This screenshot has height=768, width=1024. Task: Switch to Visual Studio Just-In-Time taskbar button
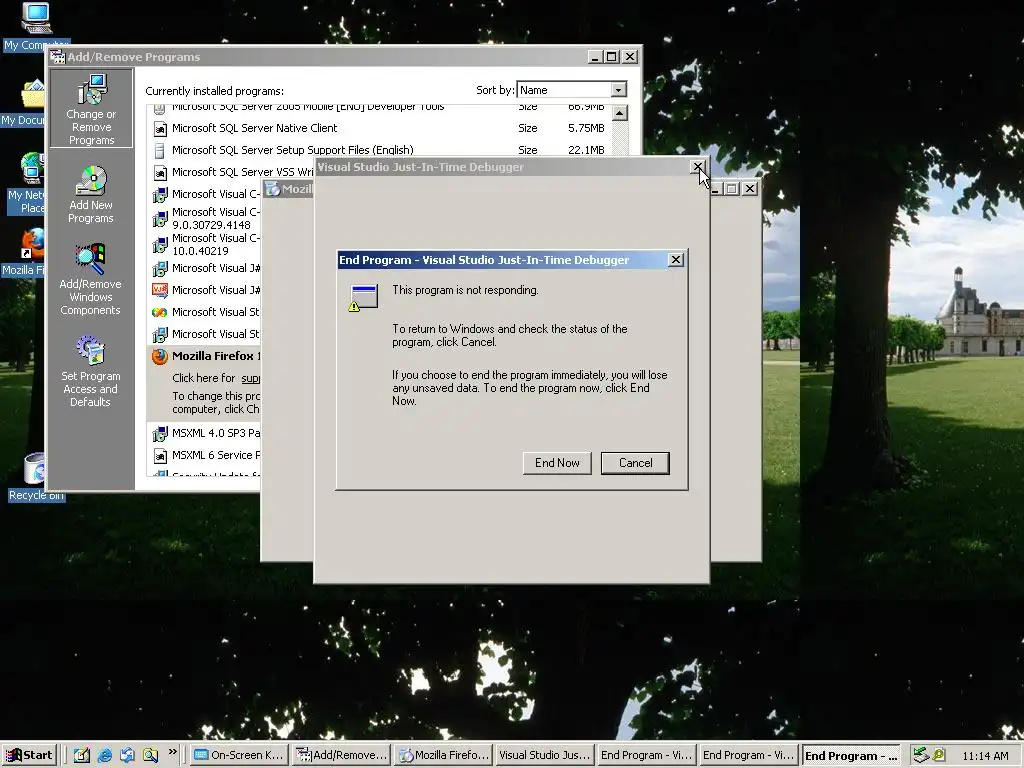click(x=545, y=755)
